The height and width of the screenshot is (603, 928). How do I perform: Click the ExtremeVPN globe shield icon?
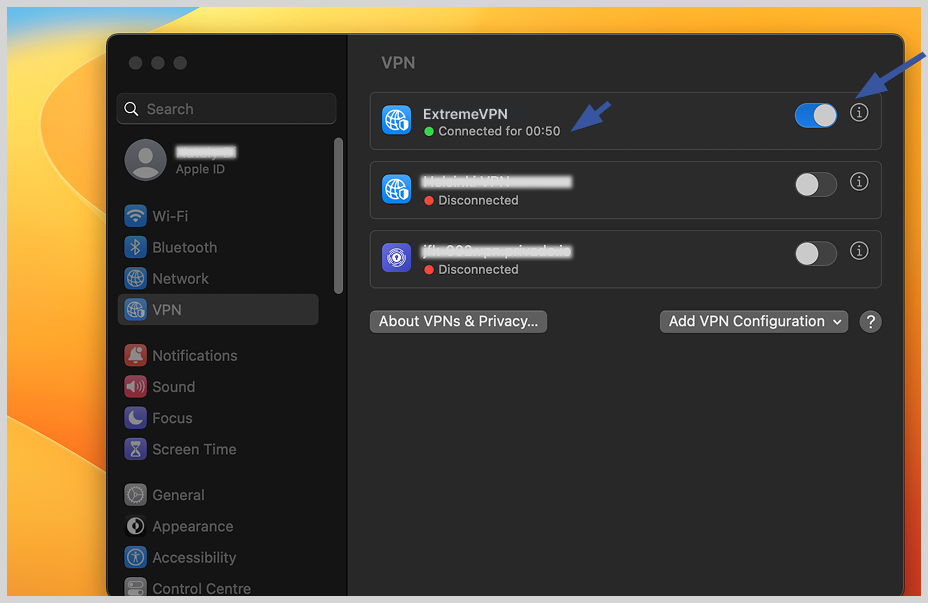(397, 120)
